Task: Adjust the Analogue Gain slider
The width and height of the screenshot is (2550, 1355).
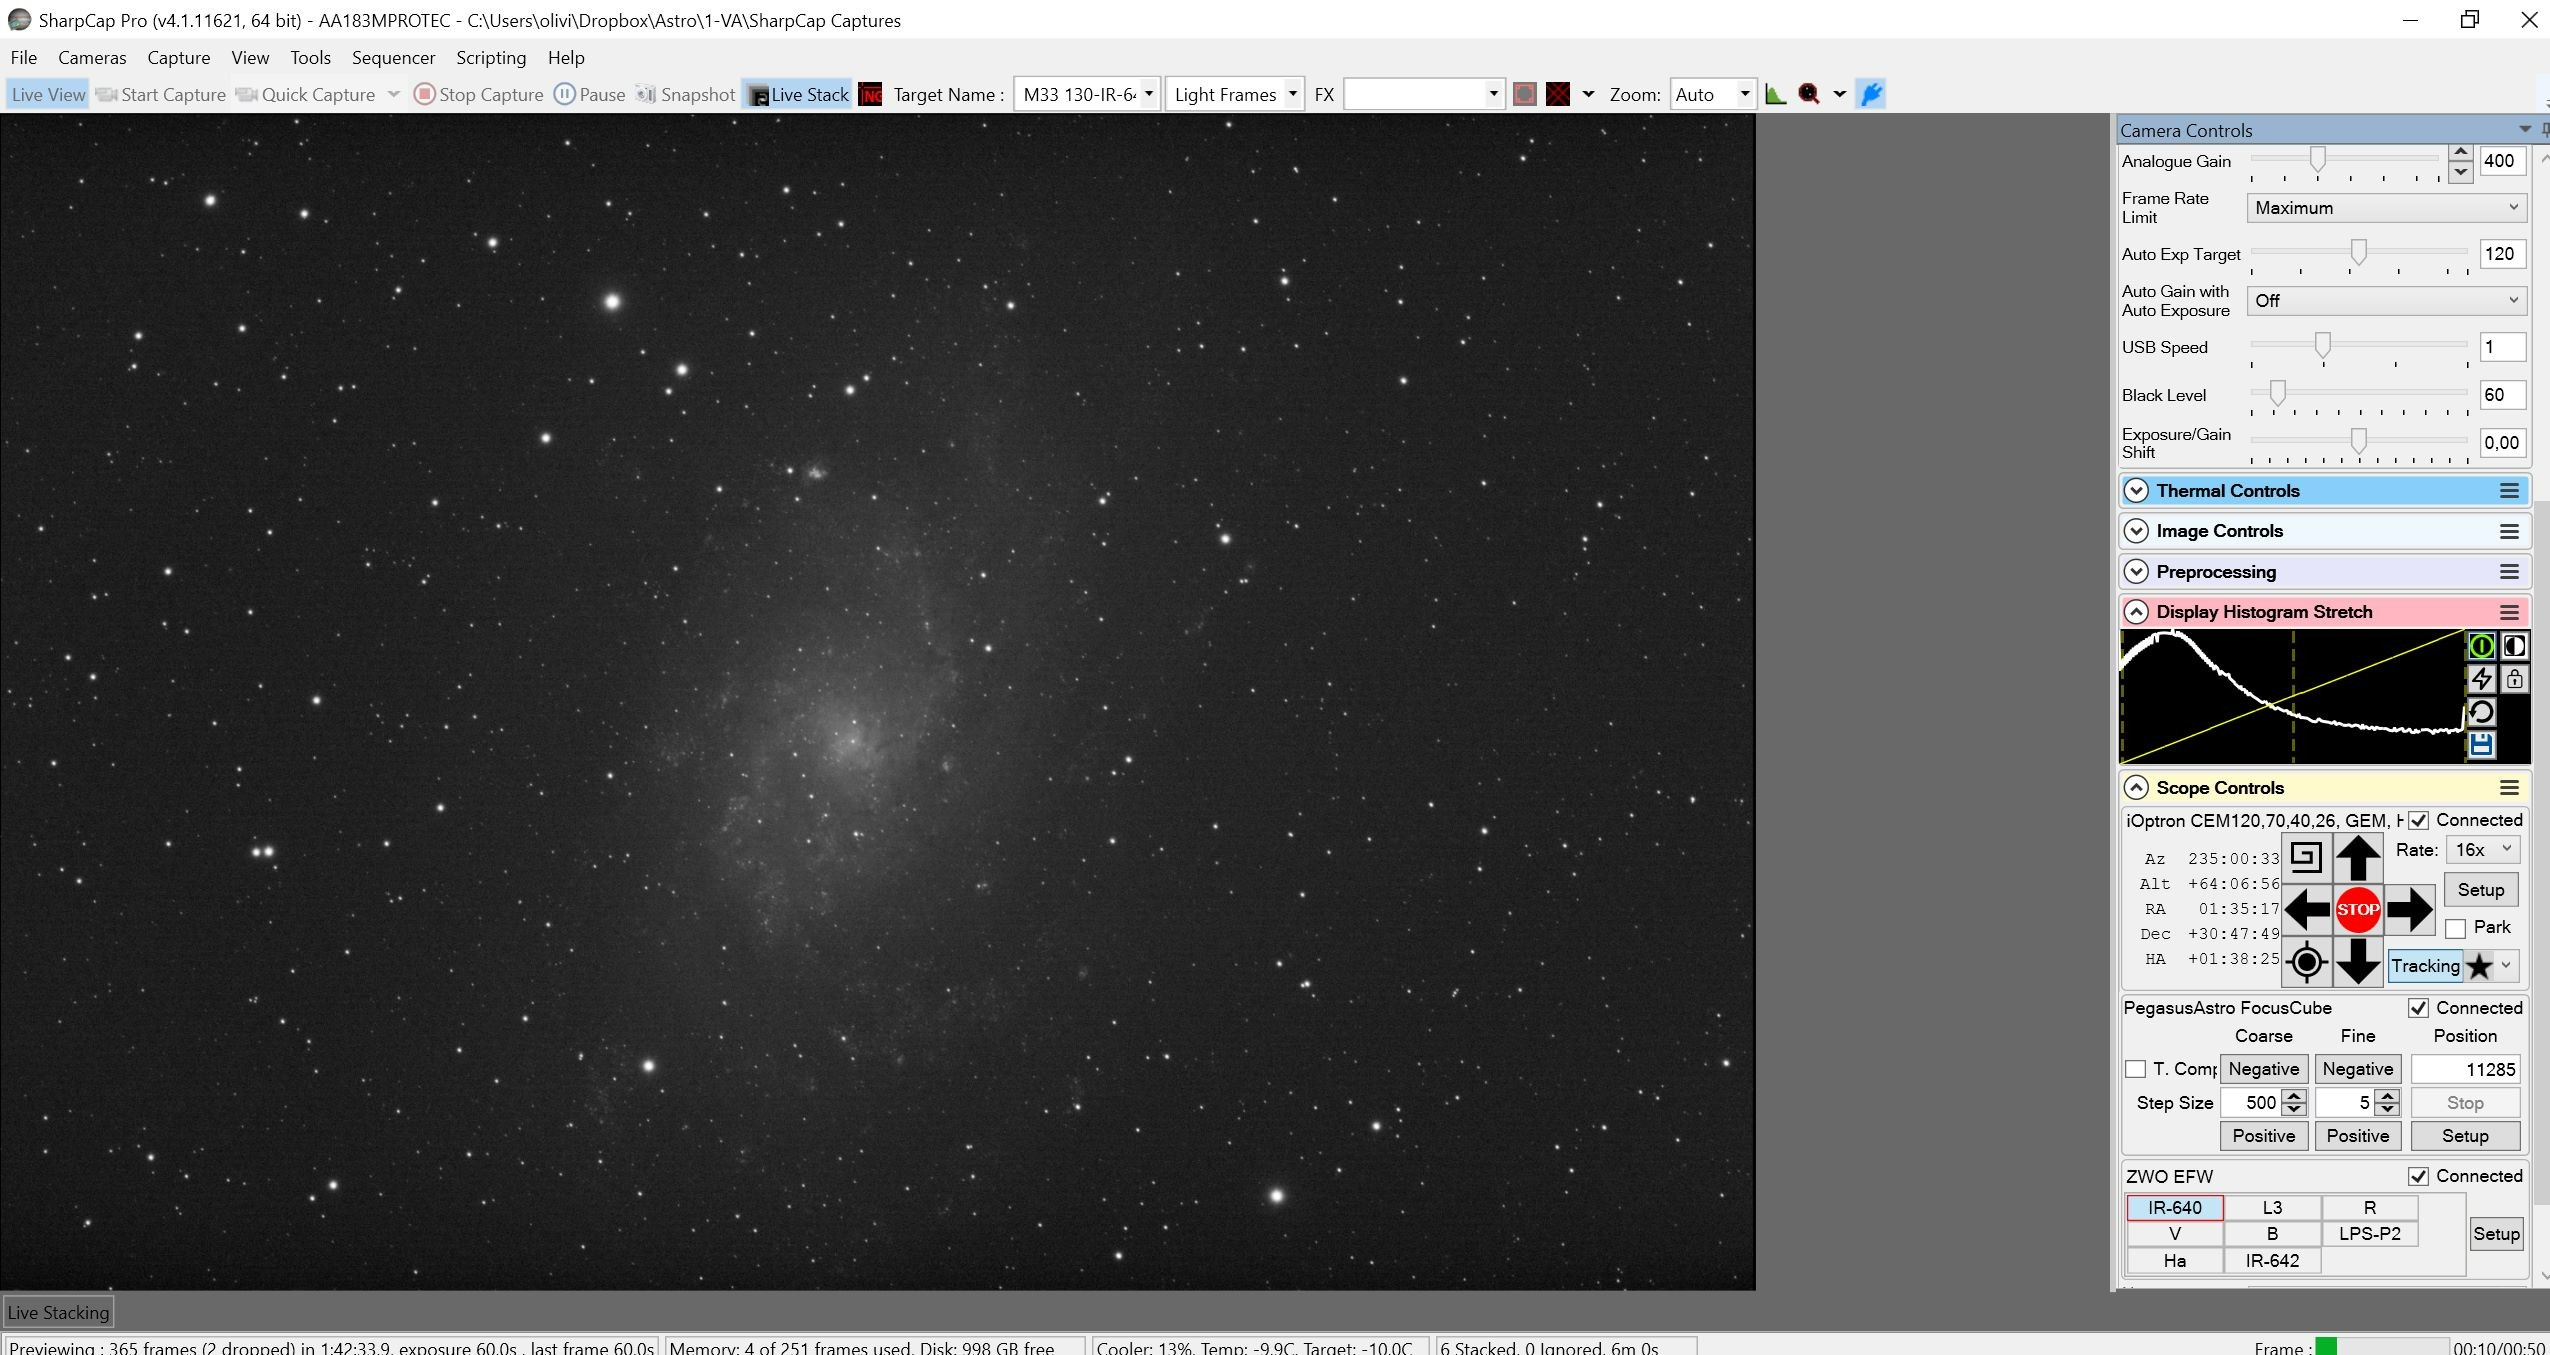Action: click(2317, 160)
